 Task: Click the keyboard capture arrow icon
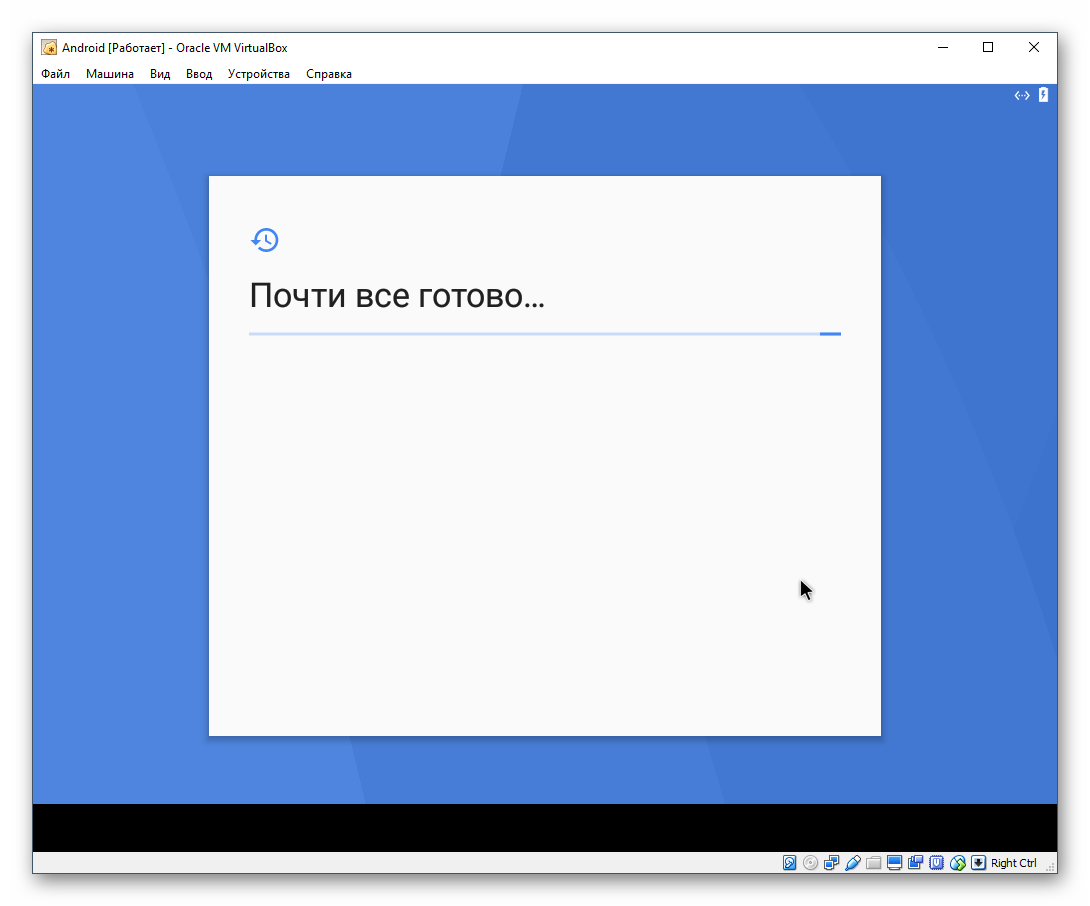point(979,863)
